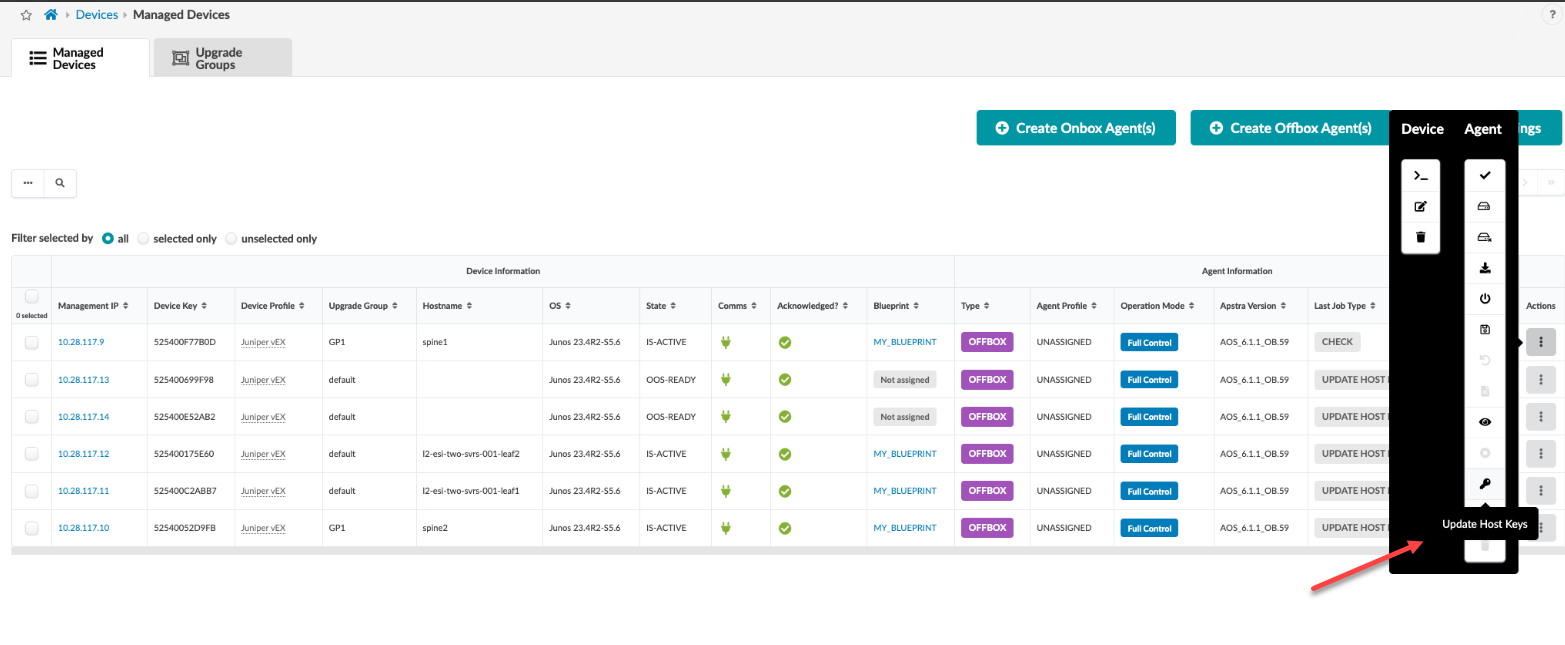Switch to the Upgrade Groups tab
Viewport: 1565px width, 645px height.
(222, 58)
